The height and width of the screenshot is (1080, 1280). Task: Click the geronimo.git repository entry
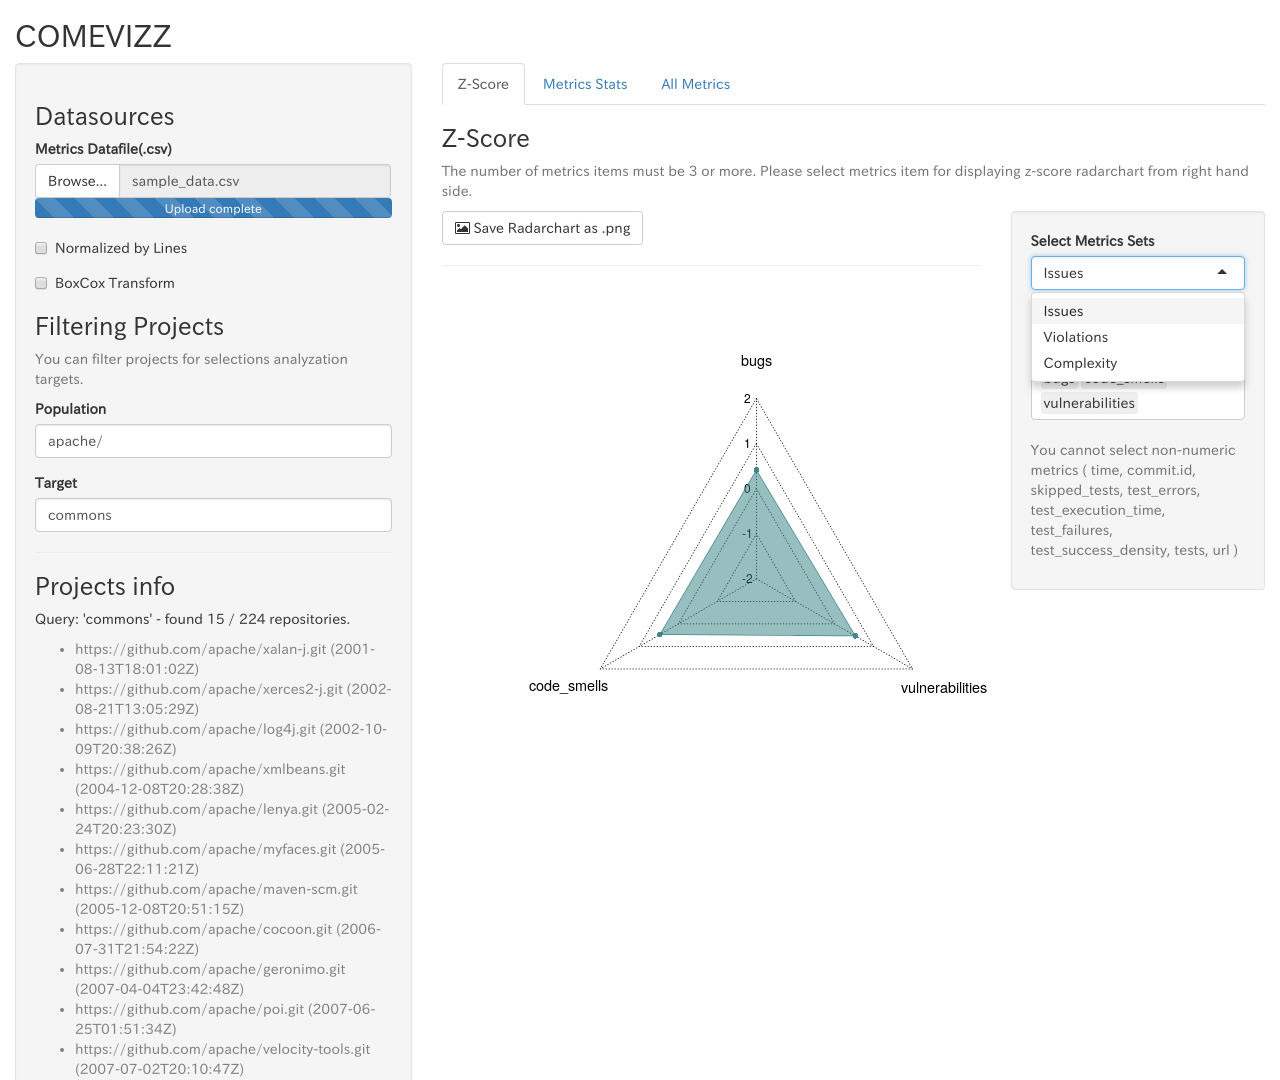click(210, 979)
